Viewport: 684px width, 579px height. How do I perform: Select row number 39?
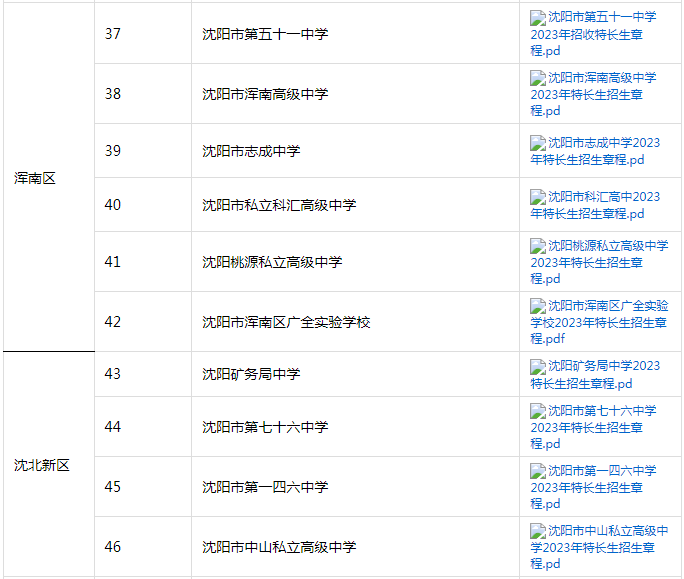tap(113, 151)
